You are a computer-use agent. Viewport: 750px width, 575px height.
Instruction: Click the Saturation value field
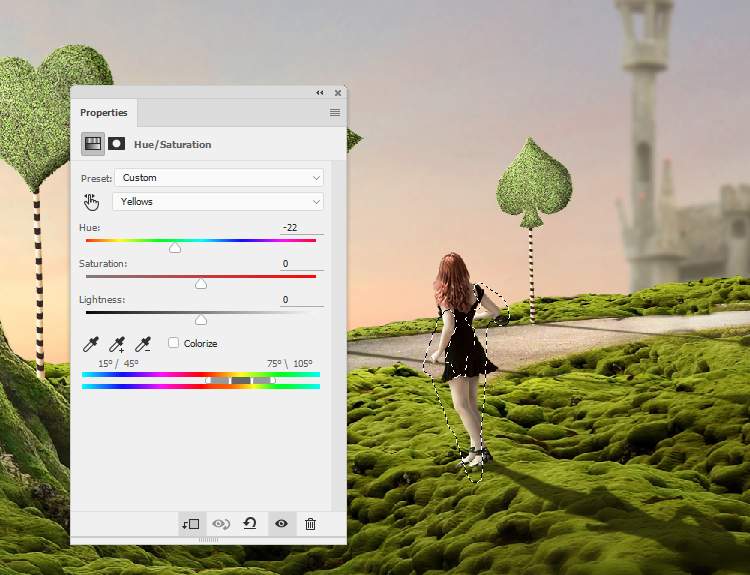coord(300,264)
